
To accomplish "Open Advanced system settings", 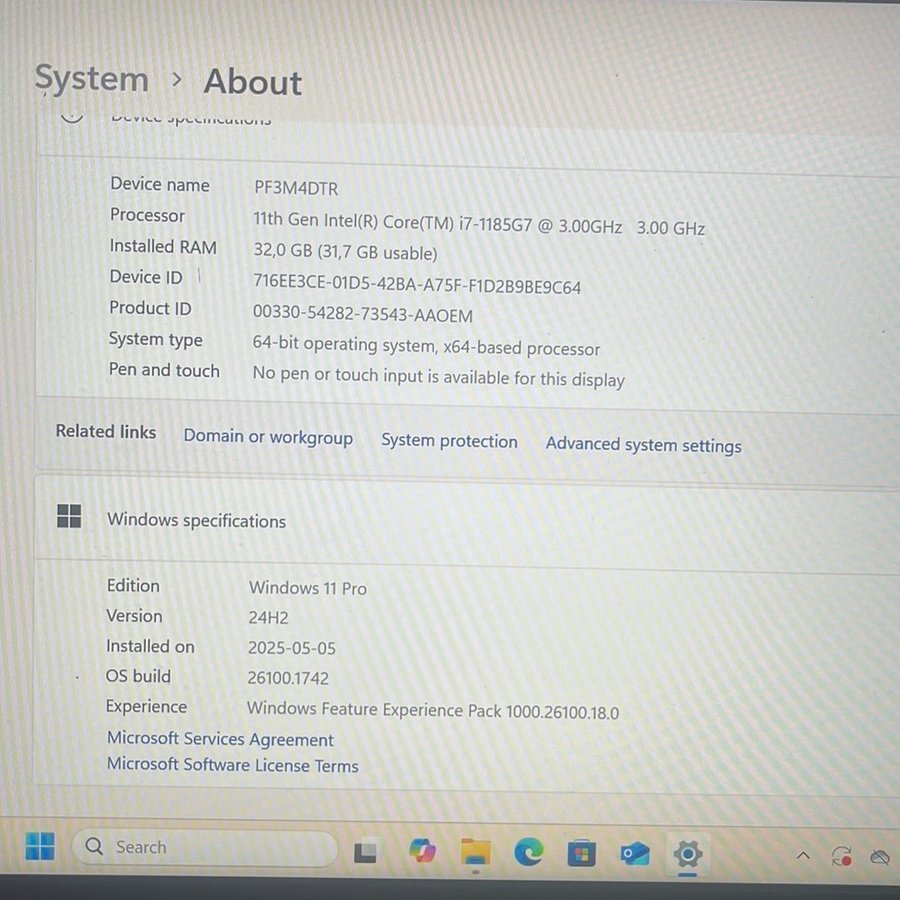I will (x=643, y=445).
